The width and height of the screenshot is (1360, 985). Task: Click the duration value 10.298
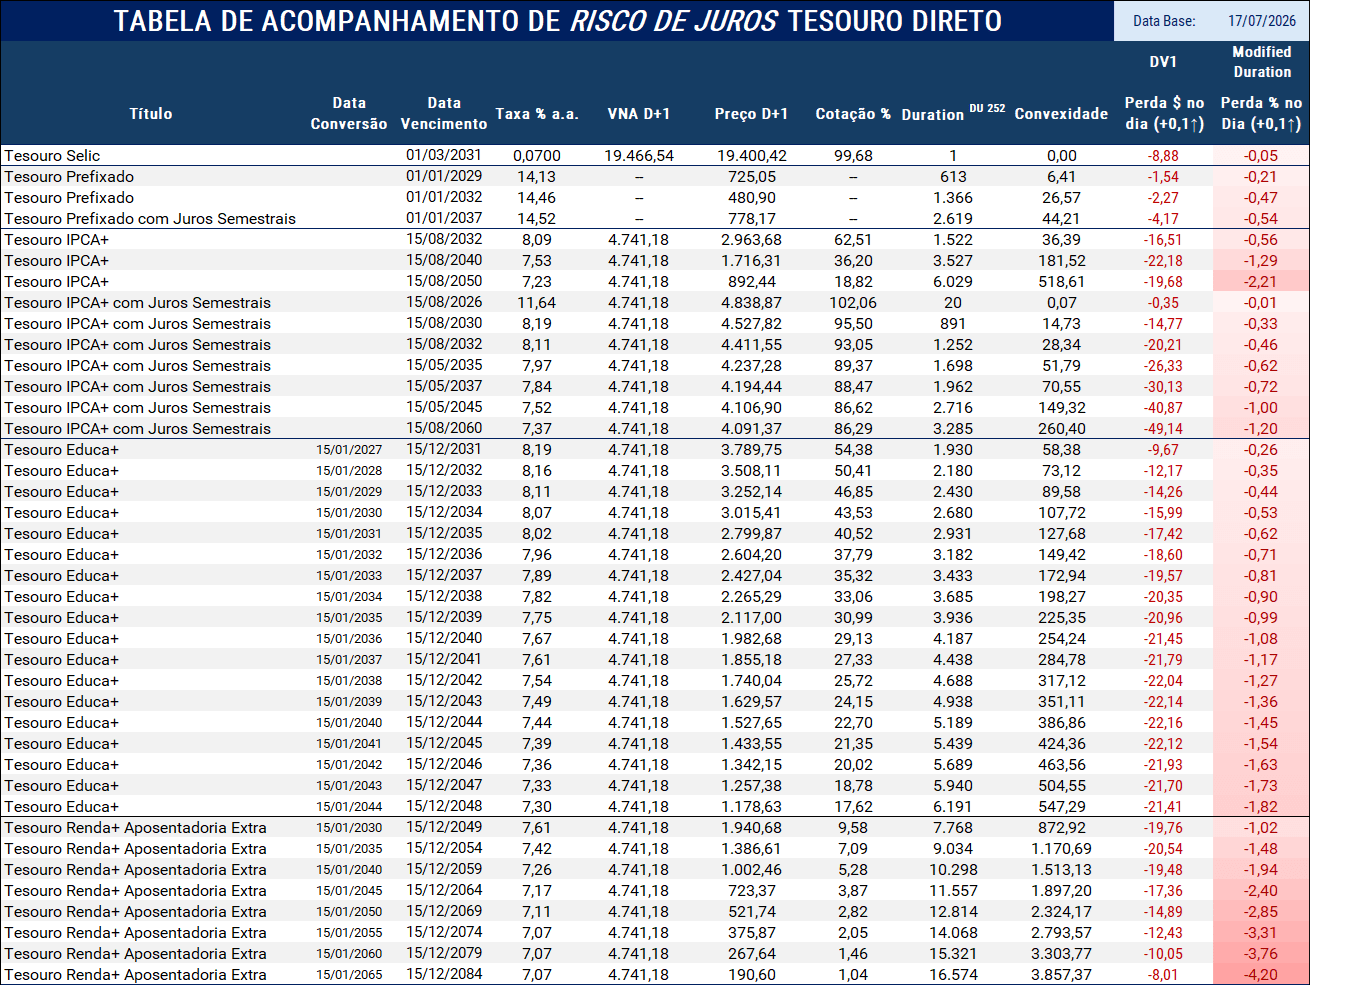pyautogui.click(x=953, y=870)
